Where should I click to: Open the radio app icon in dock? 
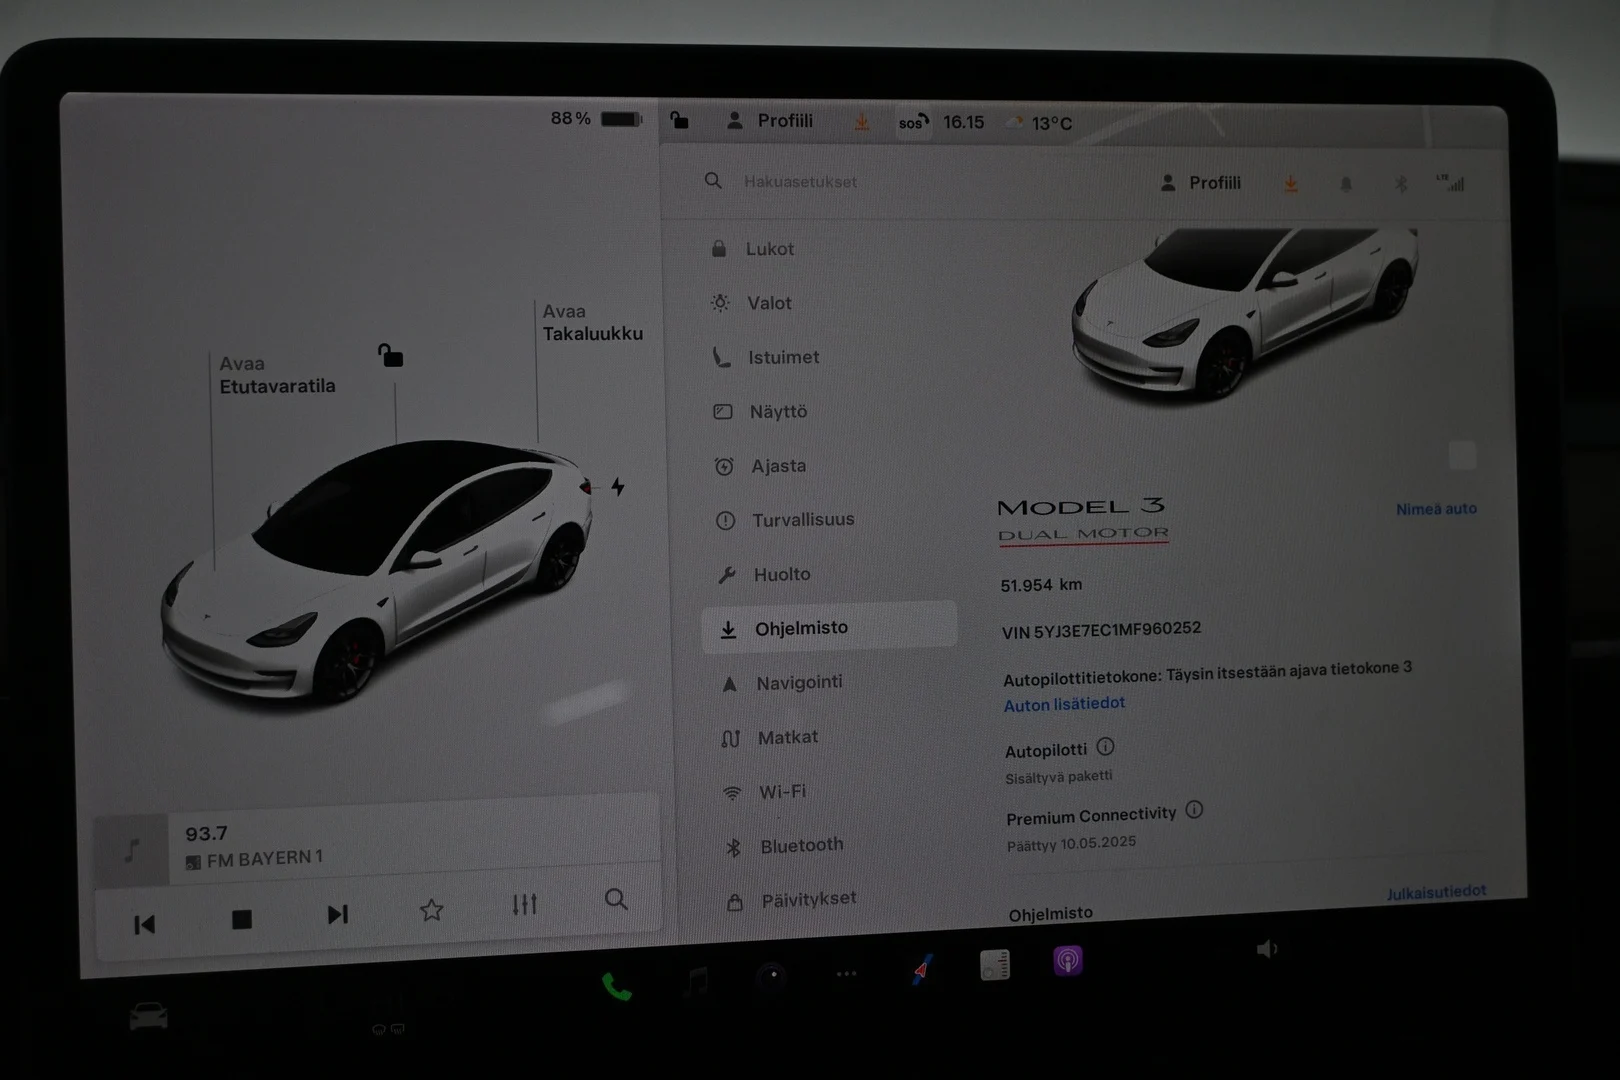pos(995,965)
